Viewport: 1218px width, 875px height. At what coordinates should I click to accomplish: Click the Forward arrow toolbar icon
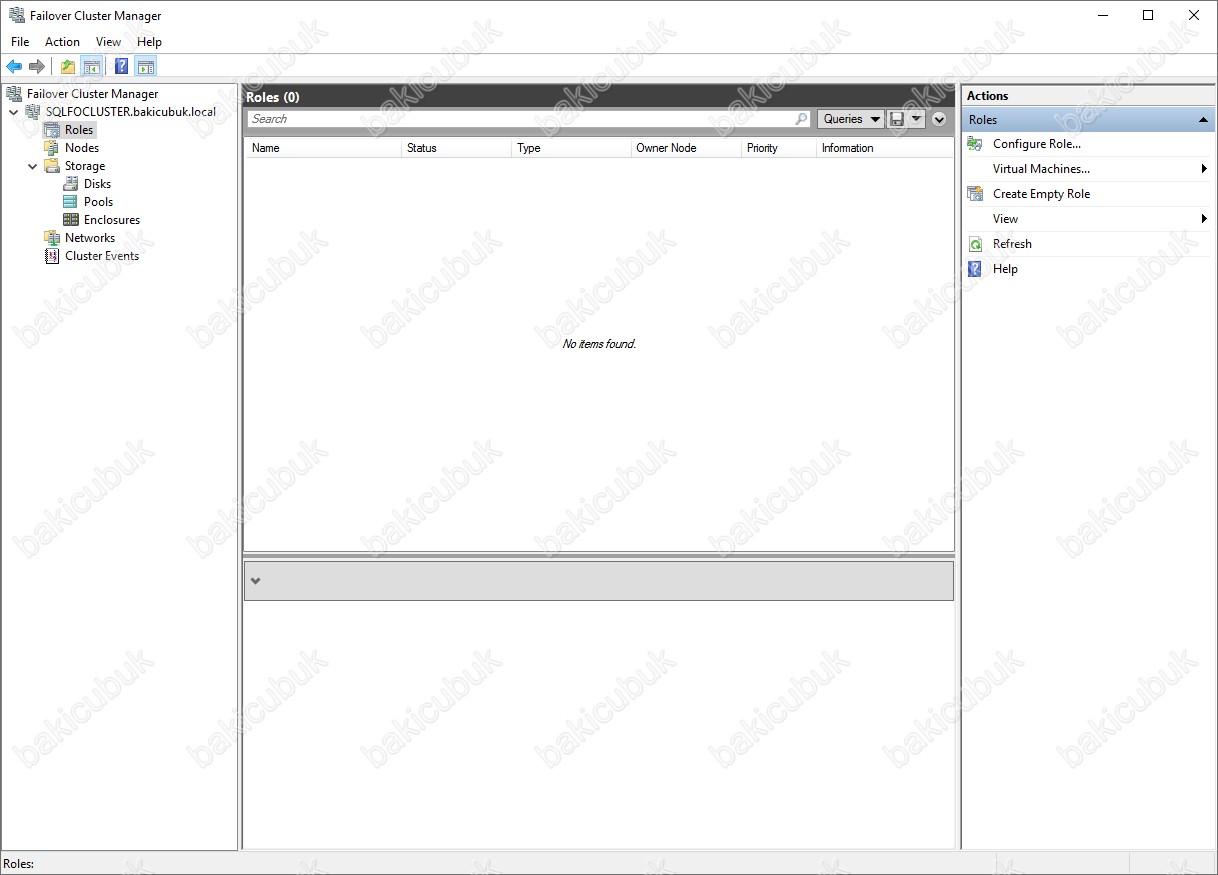pos(37,67)
